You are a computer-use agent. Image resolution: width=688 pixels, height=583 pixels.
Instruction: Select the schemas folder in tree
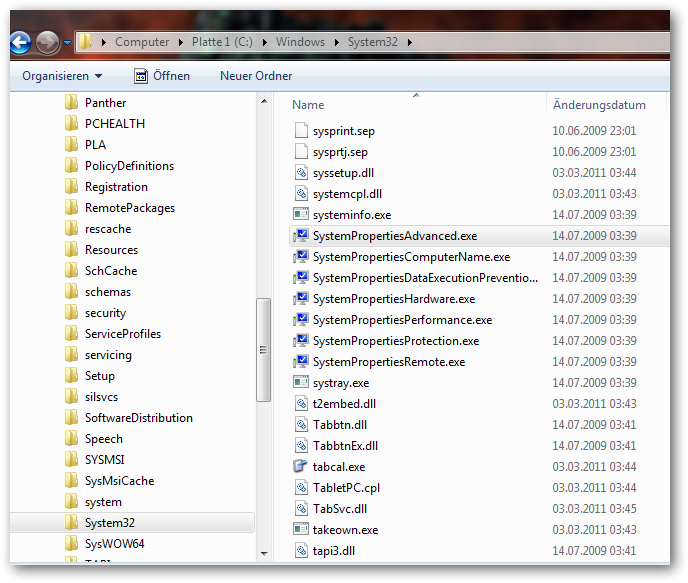(108, 292)
